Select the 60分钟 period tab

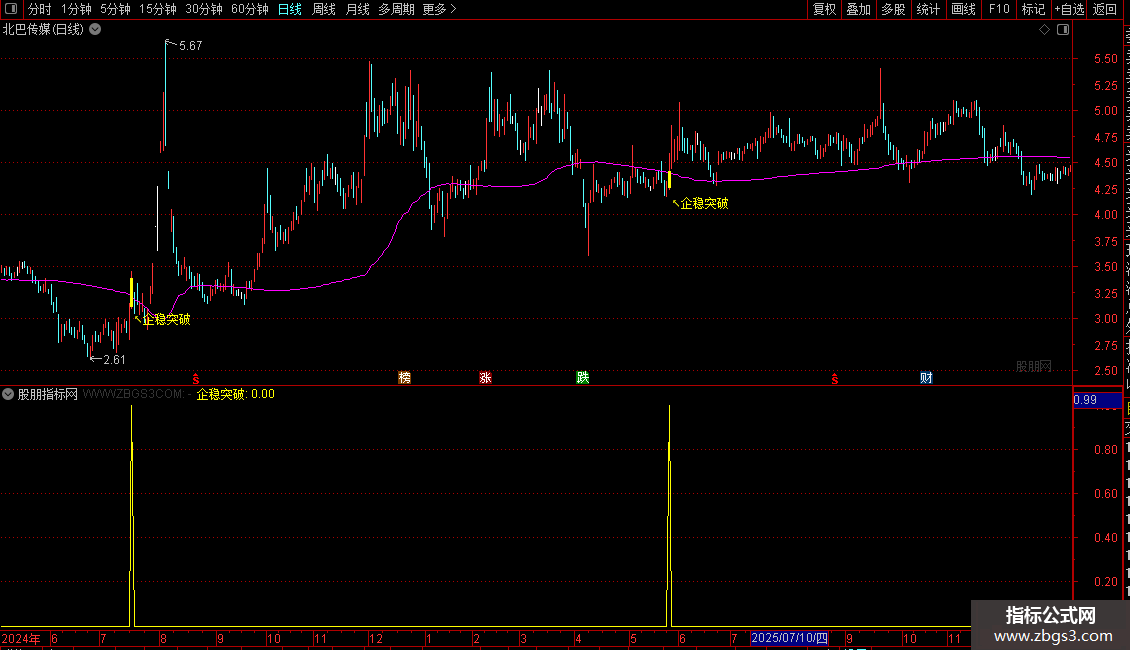click(250, 9)
